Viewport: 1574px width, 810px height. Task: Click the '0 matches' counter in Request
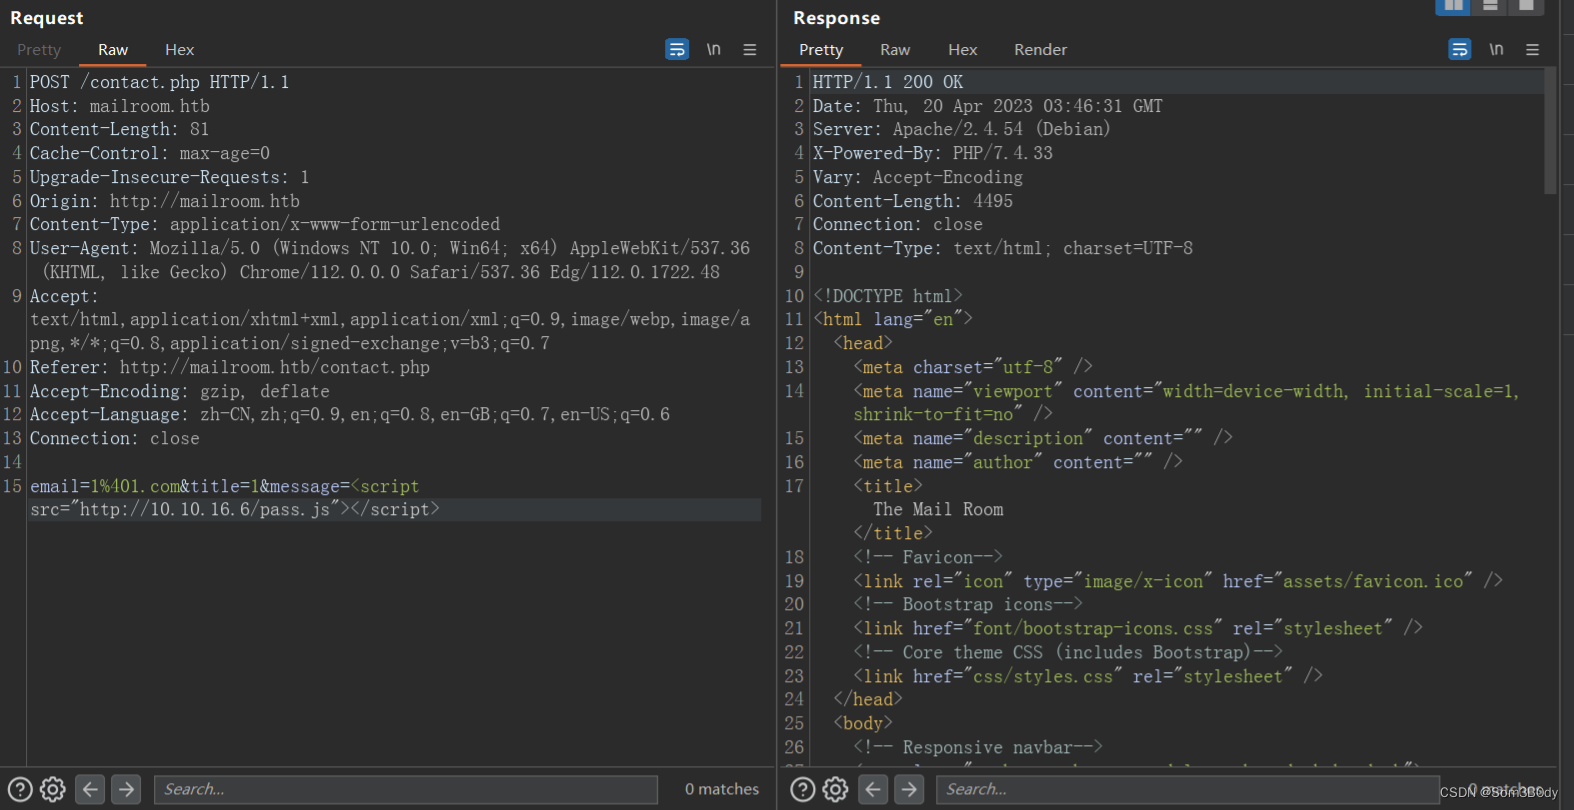tap(722, 789)
